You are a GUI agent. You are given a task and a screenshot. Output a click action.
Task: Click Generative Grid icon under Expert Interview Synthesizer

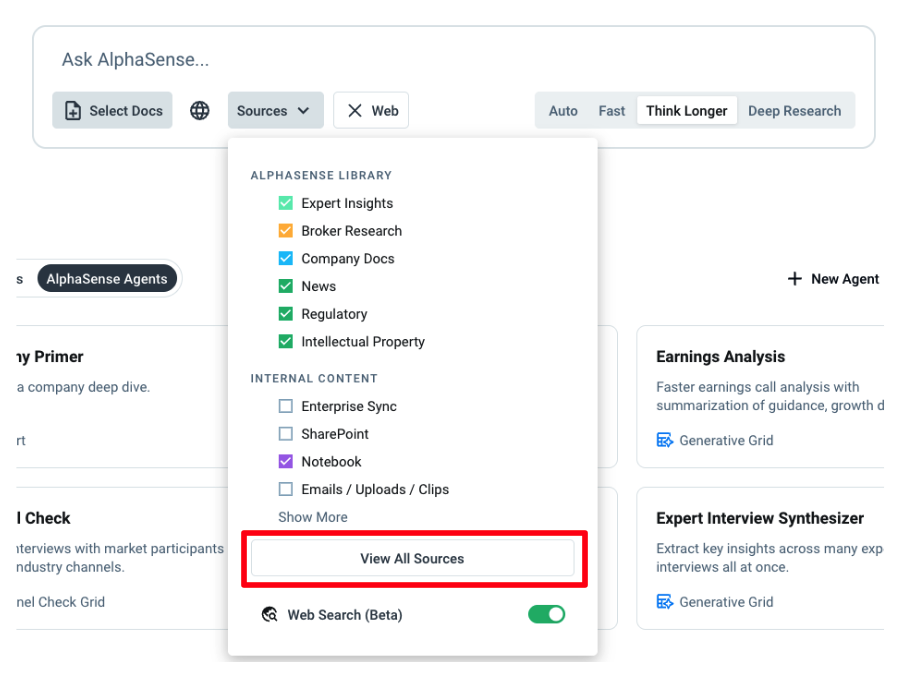pos(665,602)
